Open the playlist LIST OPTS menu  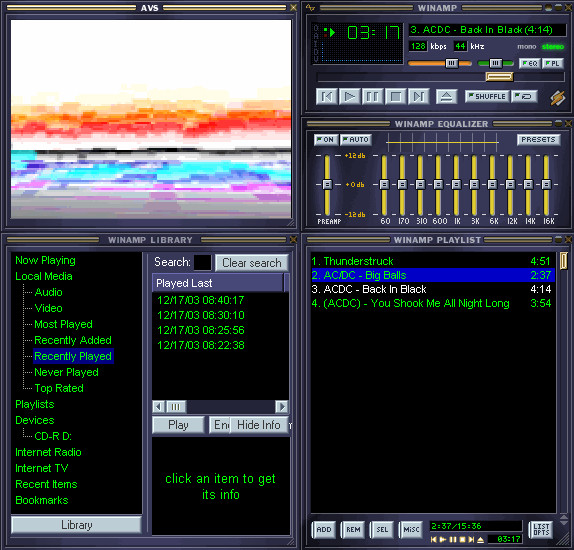(541, 529)
